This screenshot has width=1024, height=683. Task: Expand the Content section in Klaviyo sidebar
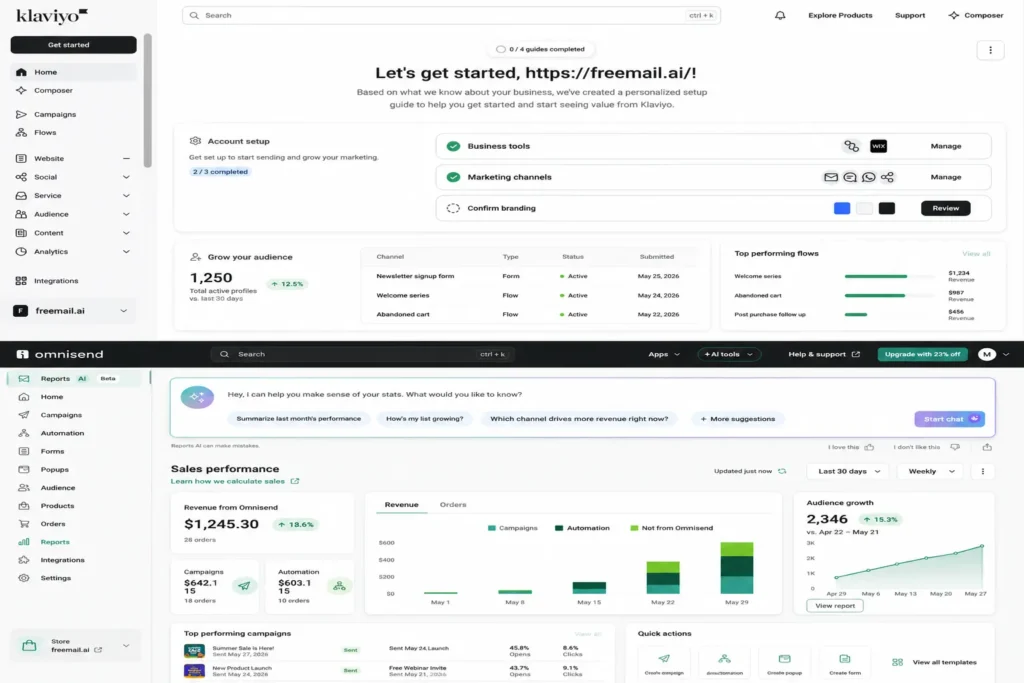point(126,233)
